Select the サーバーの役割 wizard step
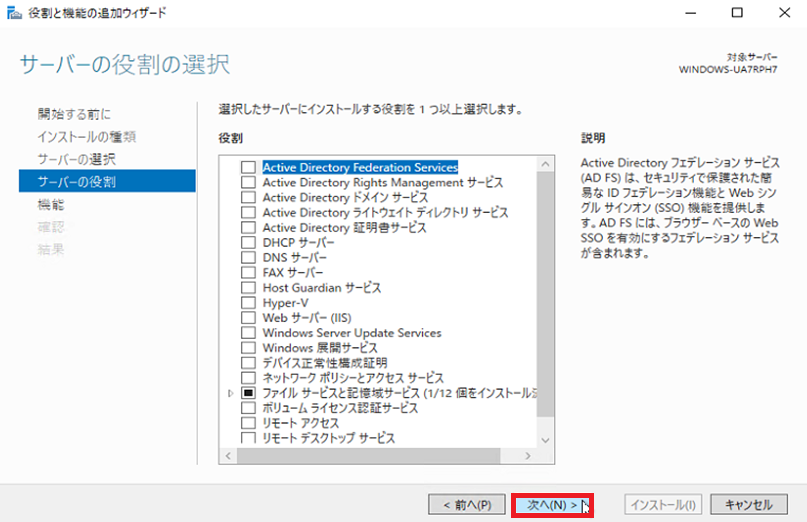 107,181
